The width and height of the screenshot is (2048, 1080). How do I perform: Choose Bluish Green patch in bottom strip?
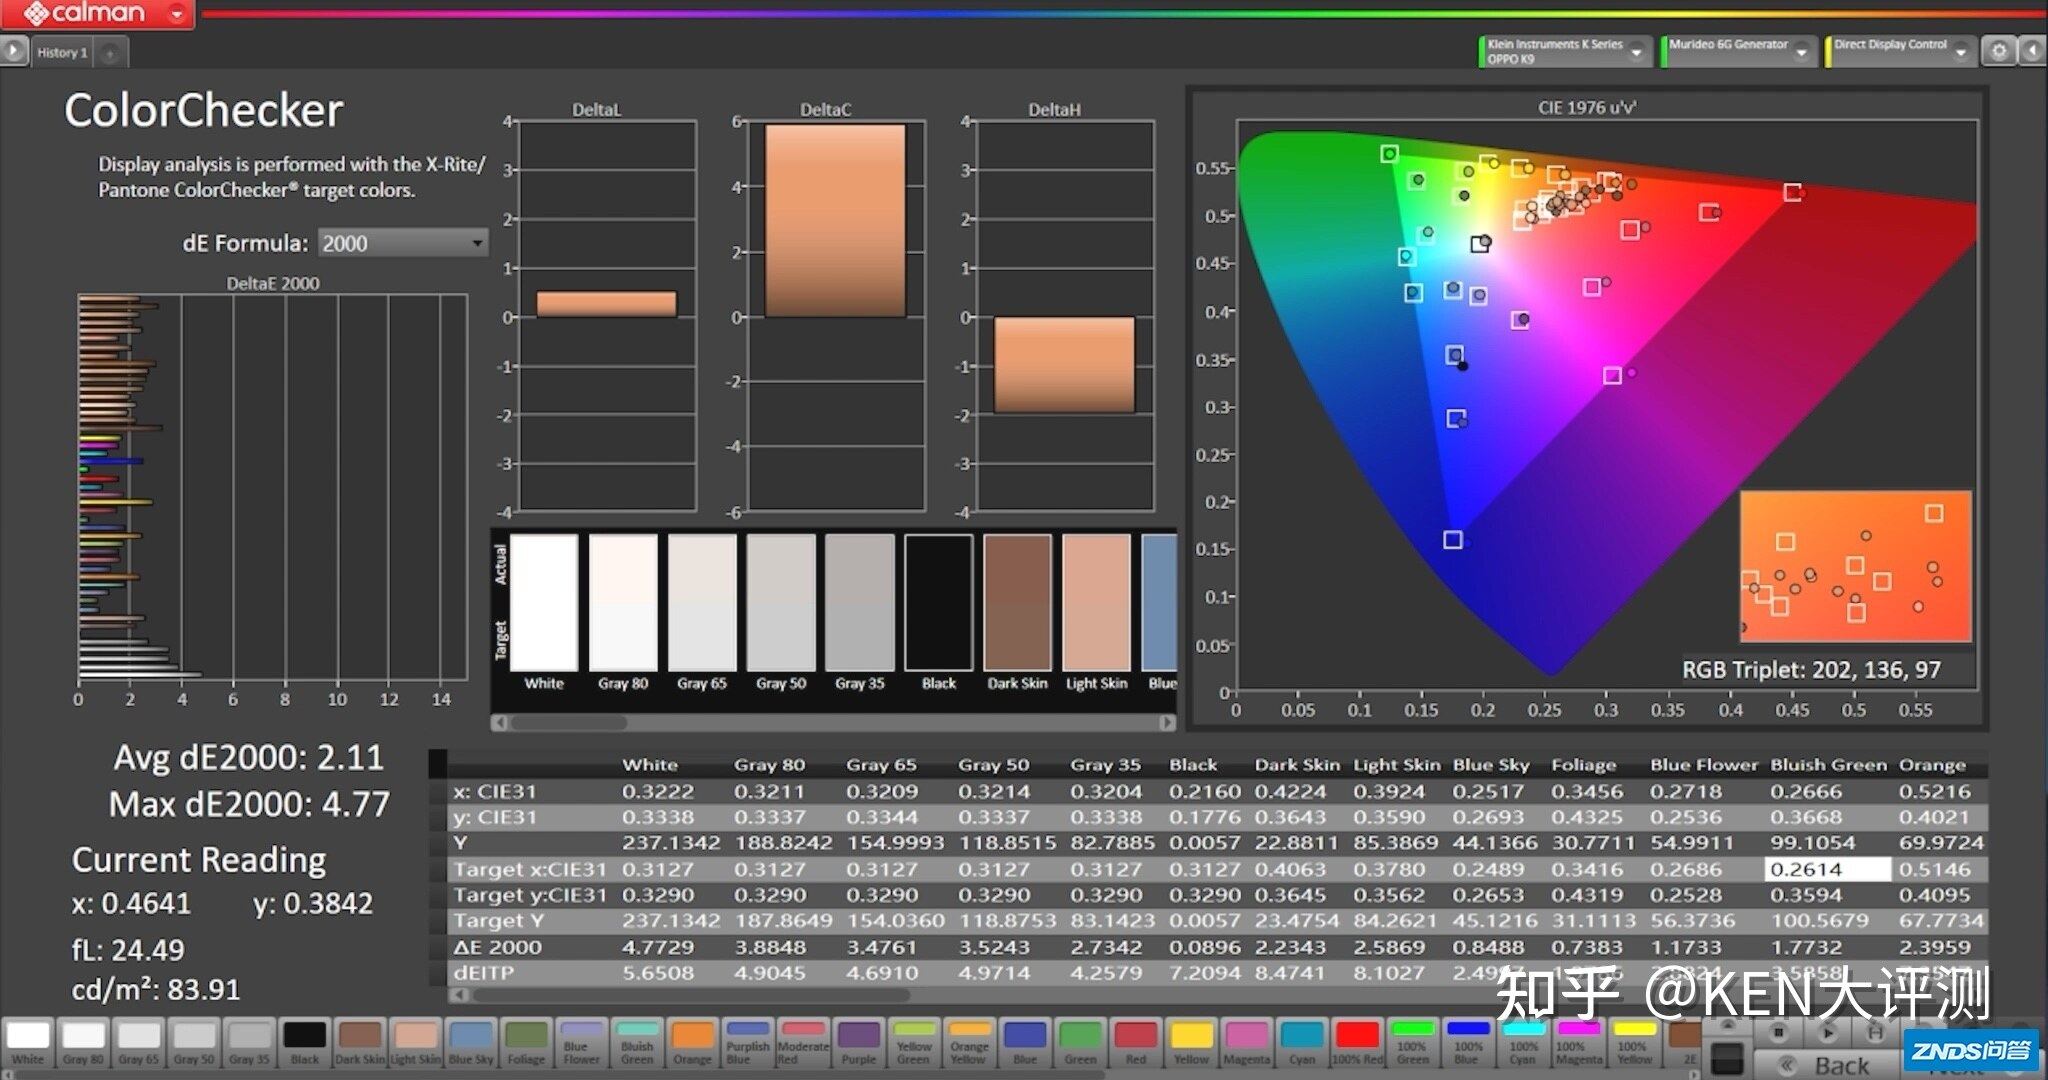(x=637, y=1043)
